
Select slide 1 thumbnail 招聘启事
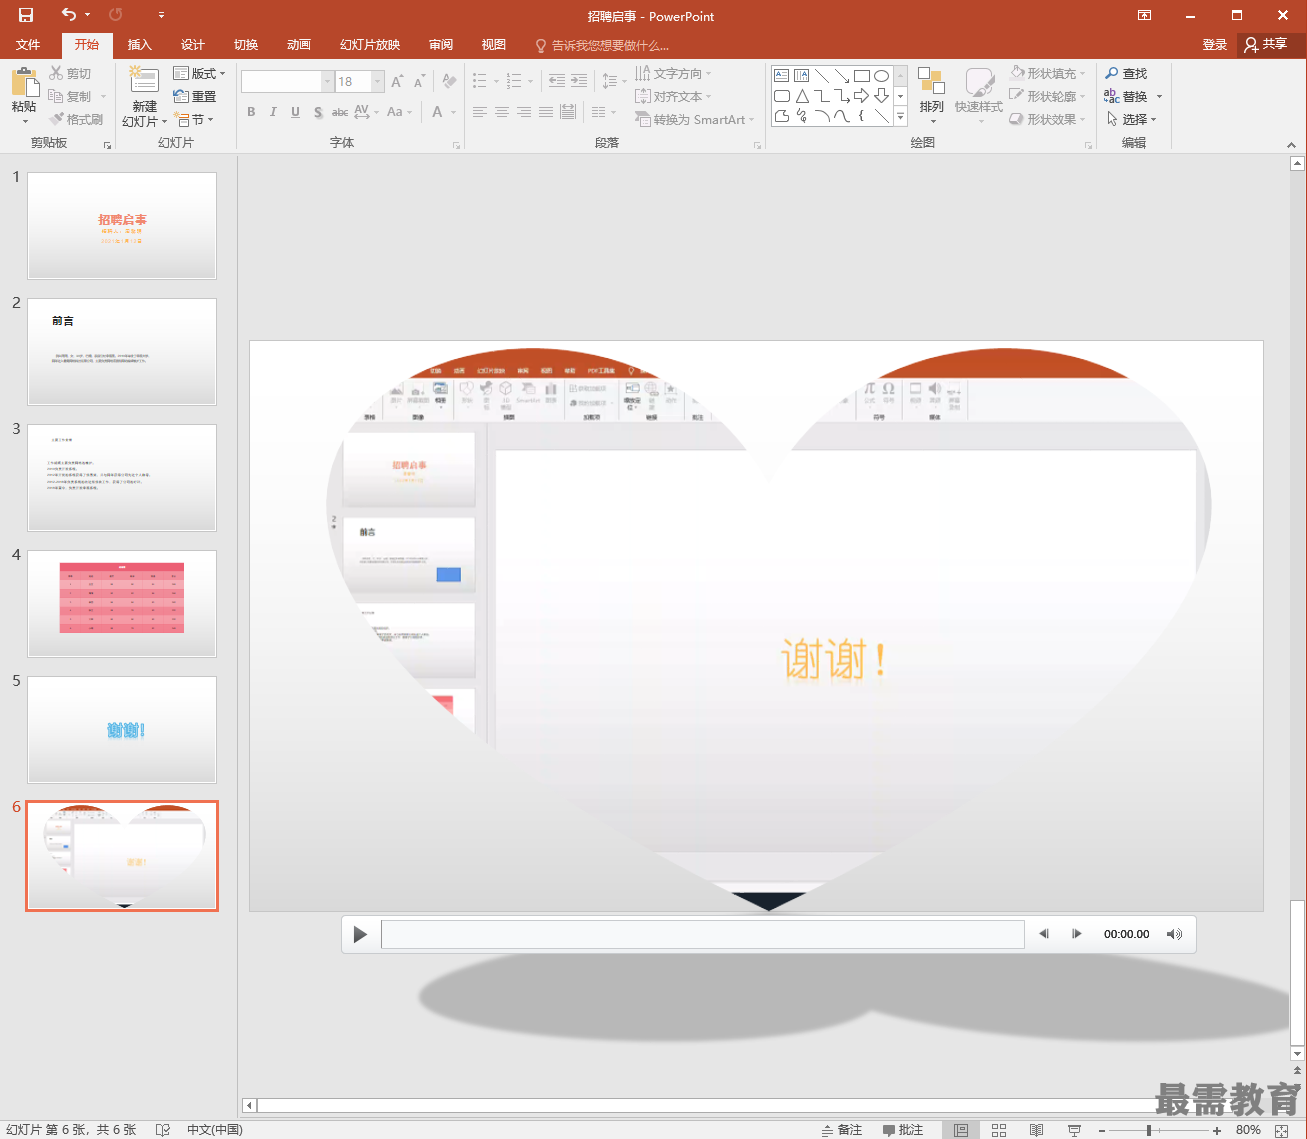122,225
